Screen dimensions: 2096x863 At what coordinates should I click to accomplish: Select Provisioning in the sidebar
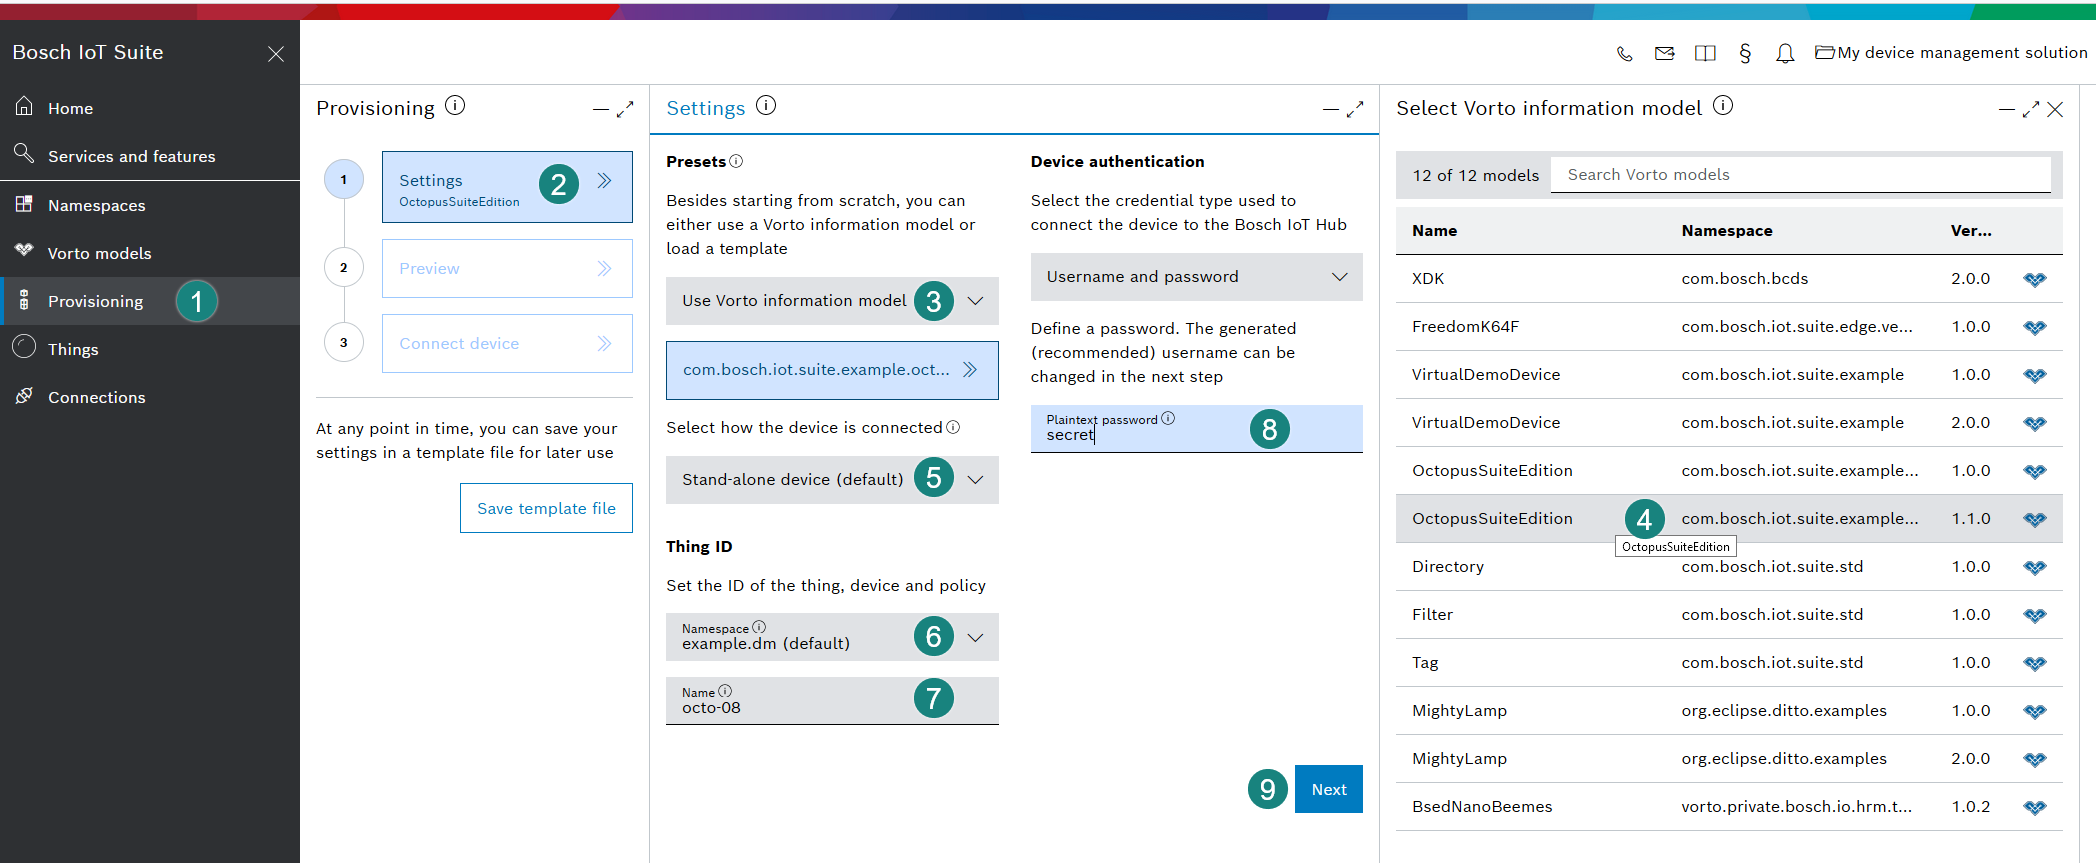coord(150,301)
